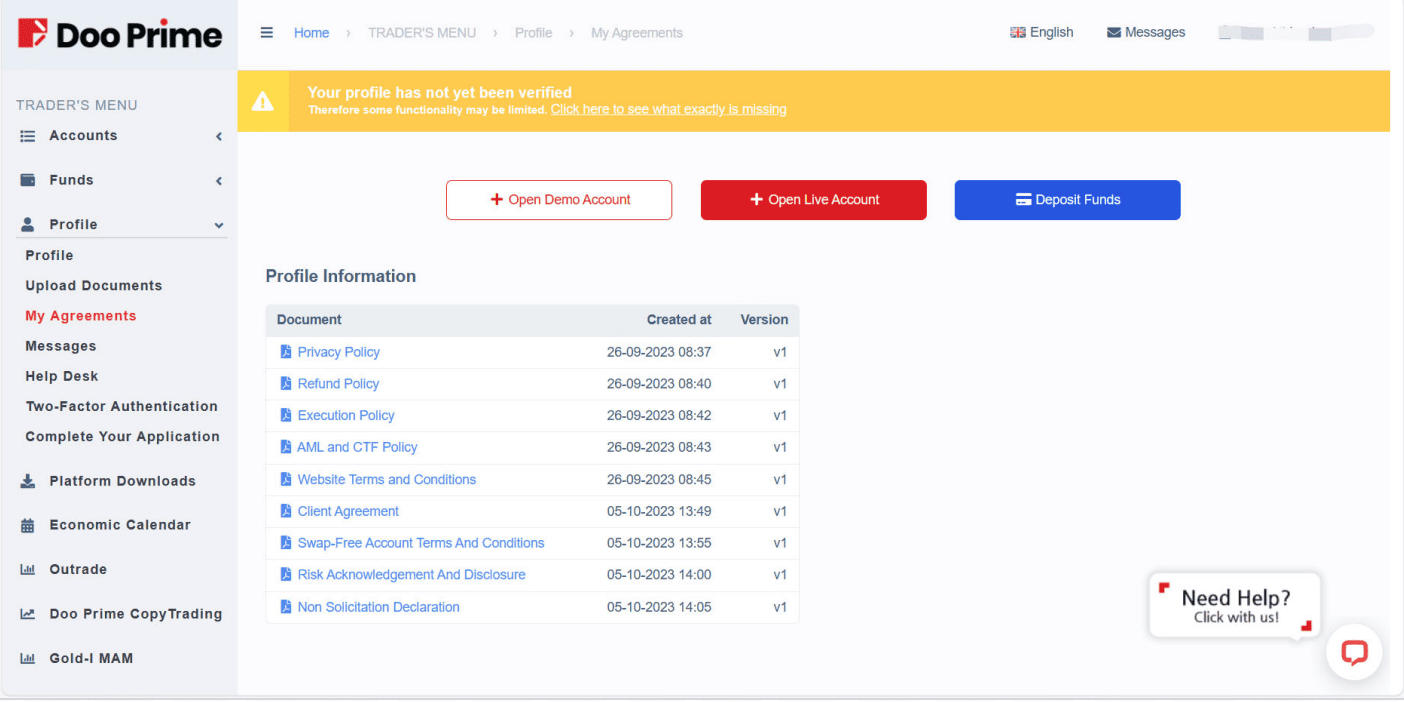Click Open Live Account button
This screenshot has height=702, width=1404.
point(814,200)
